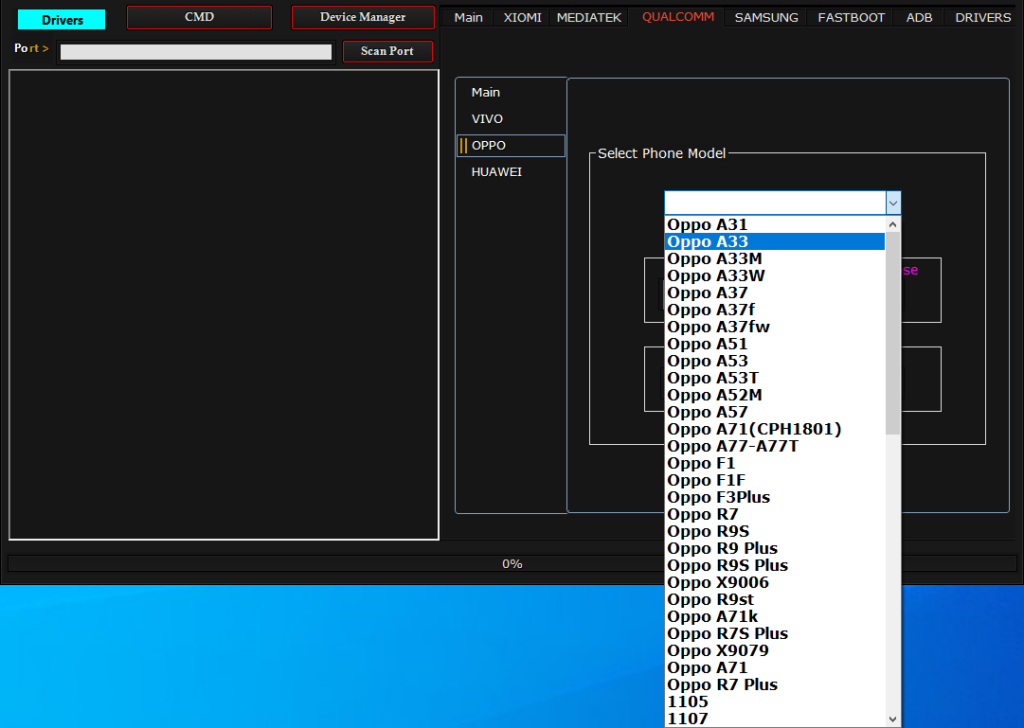Select the QUALCOMM tab

(x=678, y=17)
